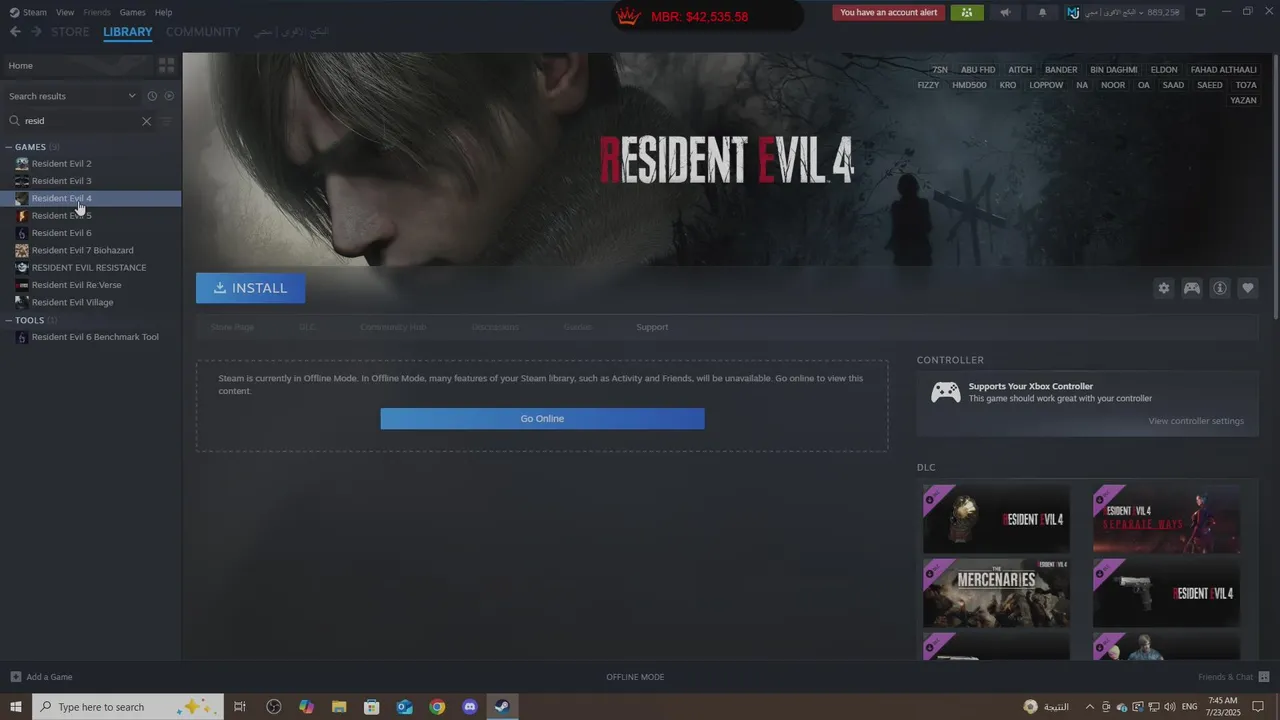Select RESIDENT EVIL RESISTANCE entry

(91, 267)
